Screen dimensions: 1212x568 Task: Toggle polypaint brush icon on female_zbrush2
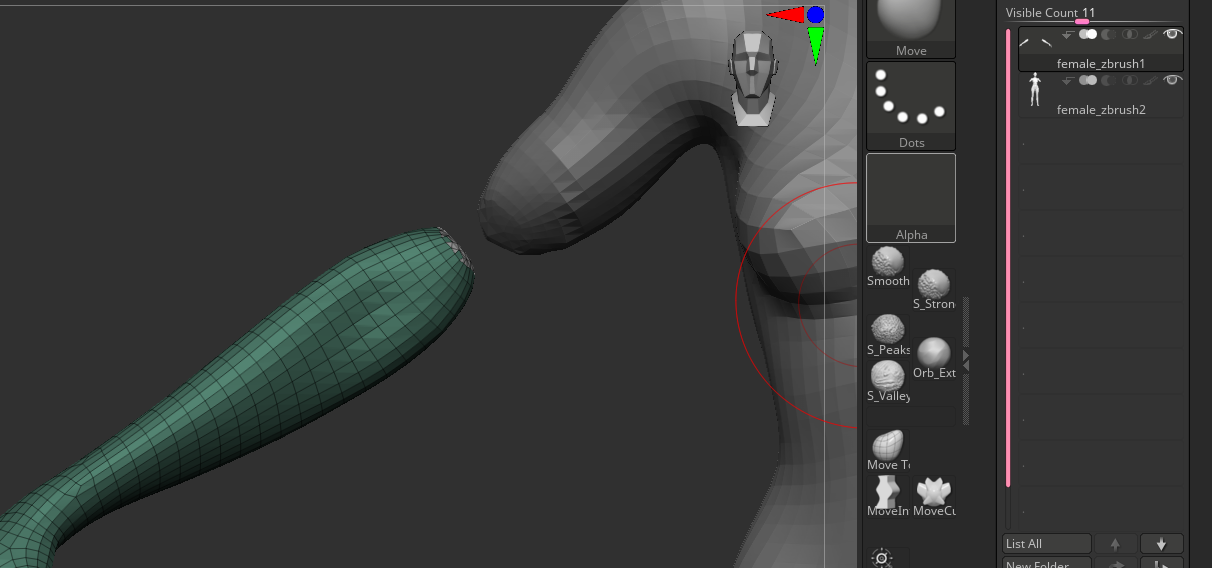1151,80
